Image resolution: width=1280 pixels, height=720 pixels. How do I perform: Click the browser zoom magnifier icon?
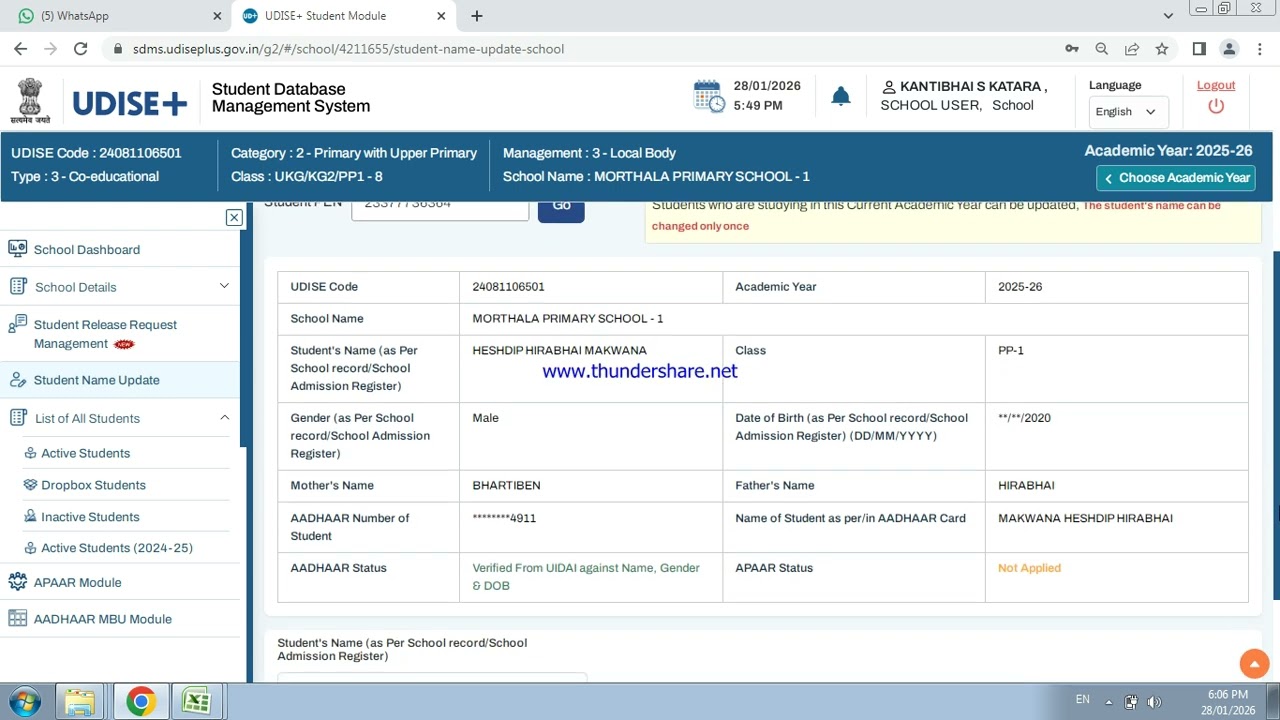tap(1102, 48)
